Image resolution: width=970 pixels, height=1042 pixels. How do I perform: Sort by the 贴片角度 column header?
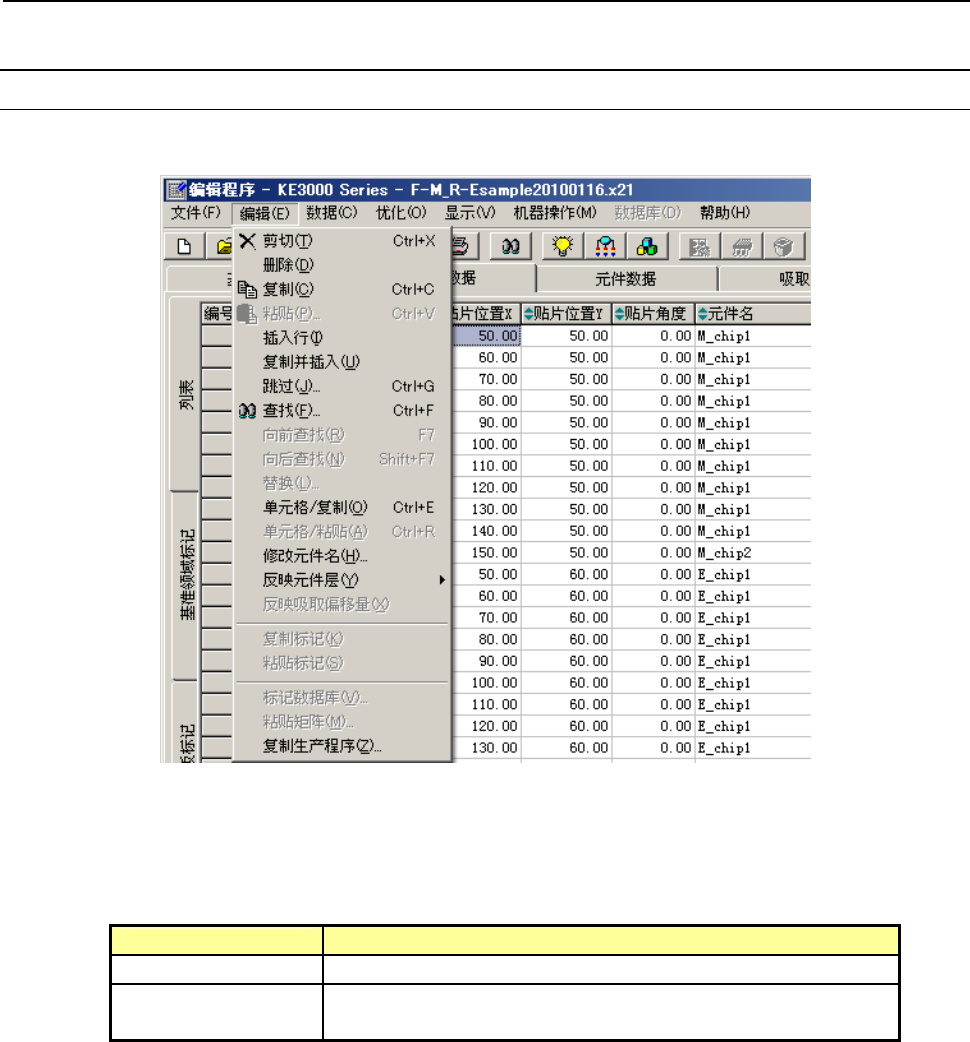653,314
